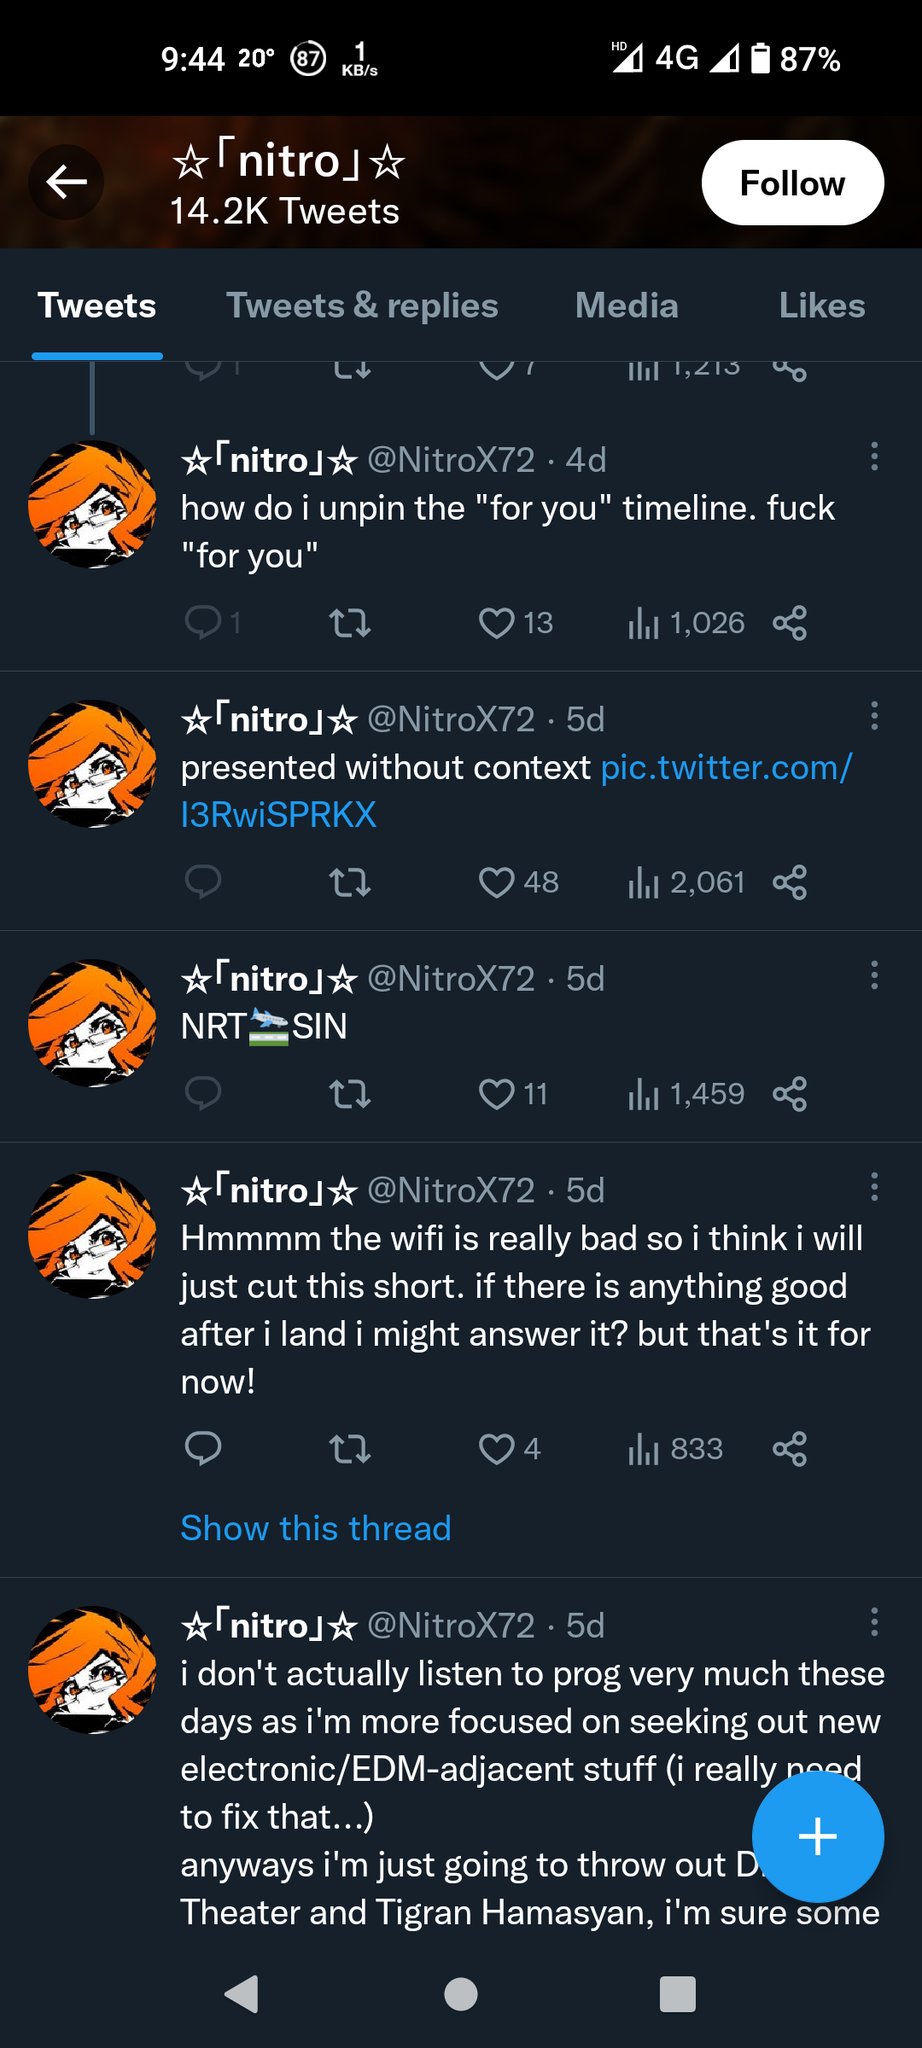Open more options for NRT SIN tweet
This screenshot has width=922, height=2048.
tap(874, 975)
